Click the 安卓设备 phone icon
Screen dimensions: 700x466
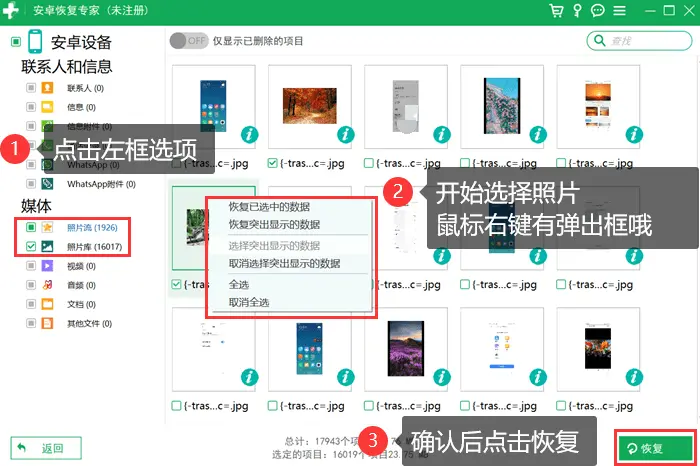coord(35,42)
